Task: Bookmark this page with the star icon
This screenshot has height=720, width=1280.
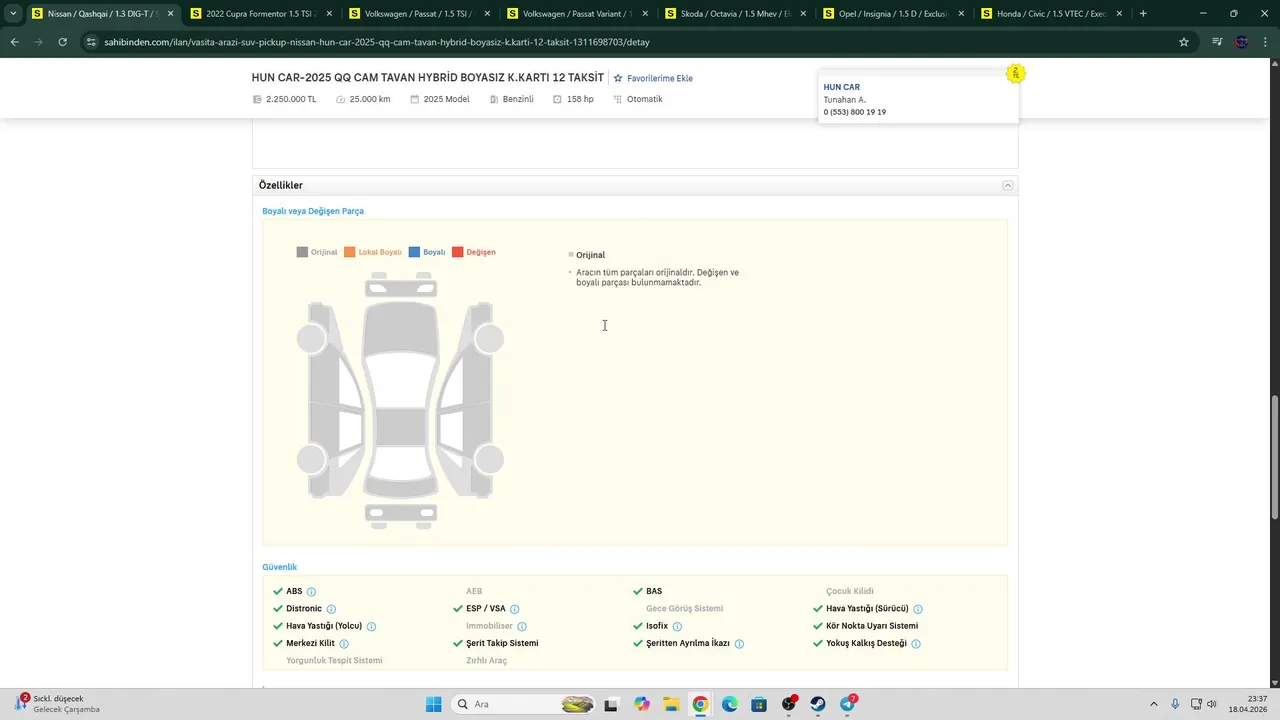Action: [x=1184, y=42]
